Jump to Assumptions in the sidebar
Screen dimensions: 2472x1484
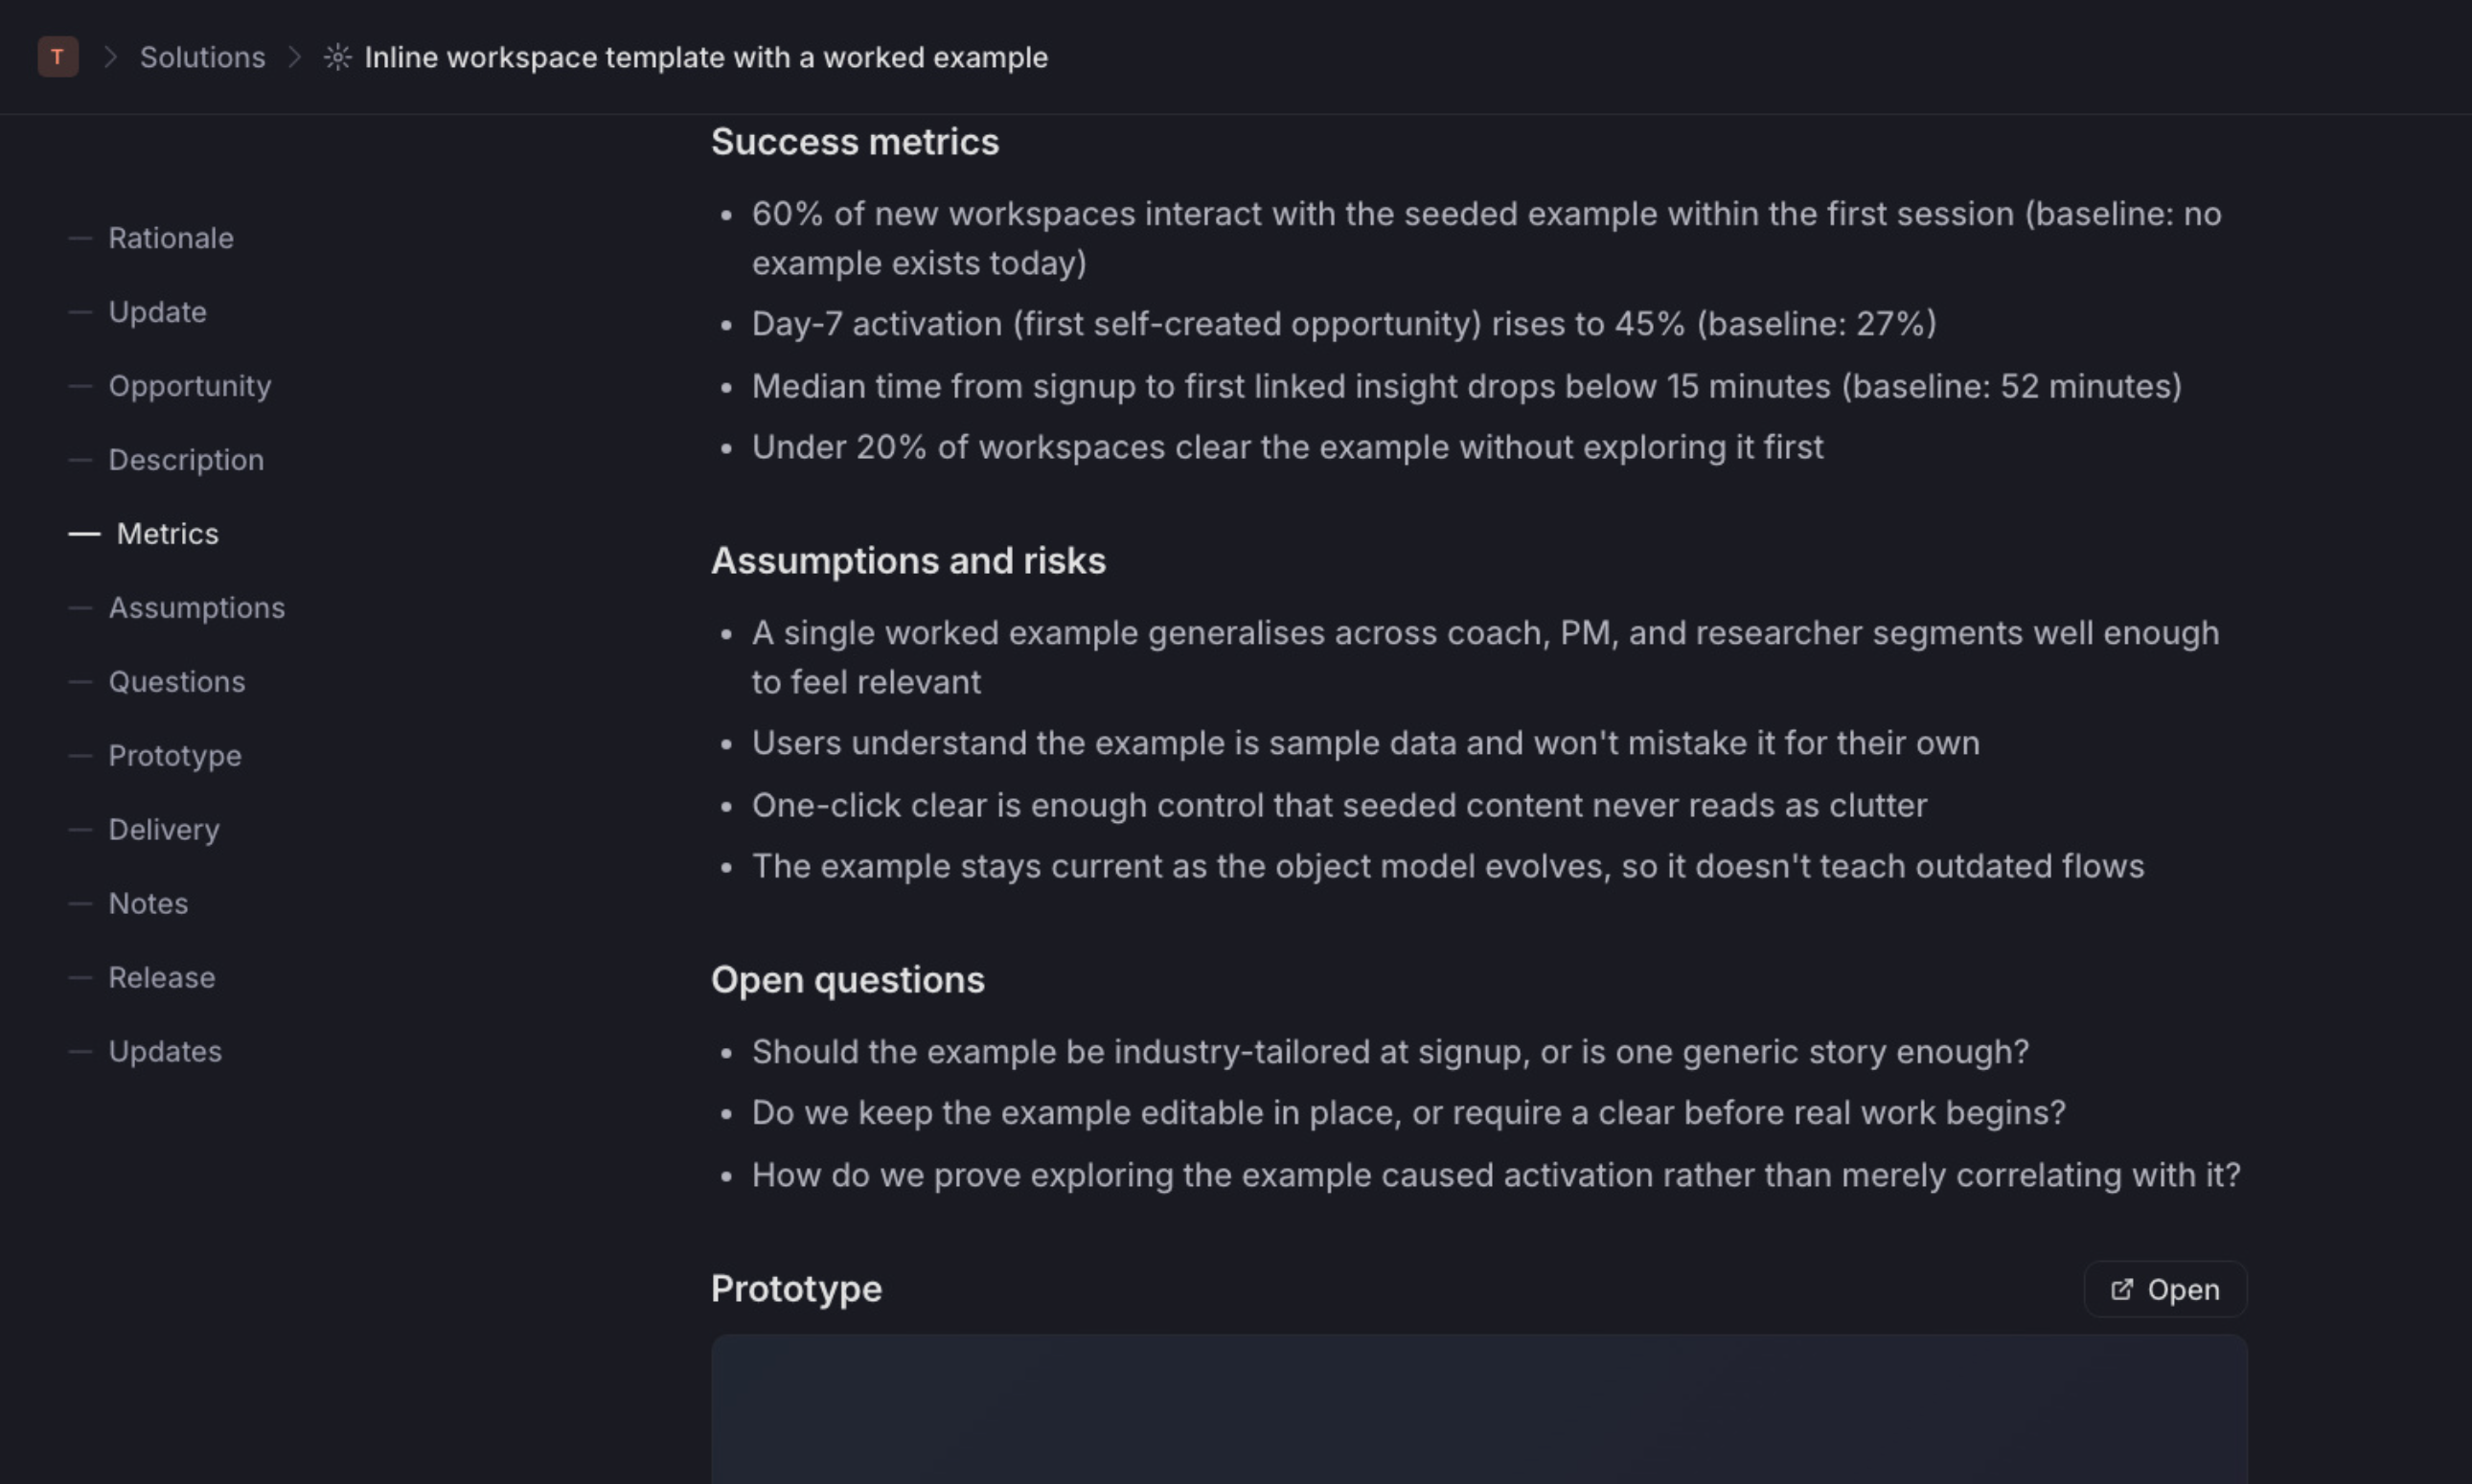(197, 608)
